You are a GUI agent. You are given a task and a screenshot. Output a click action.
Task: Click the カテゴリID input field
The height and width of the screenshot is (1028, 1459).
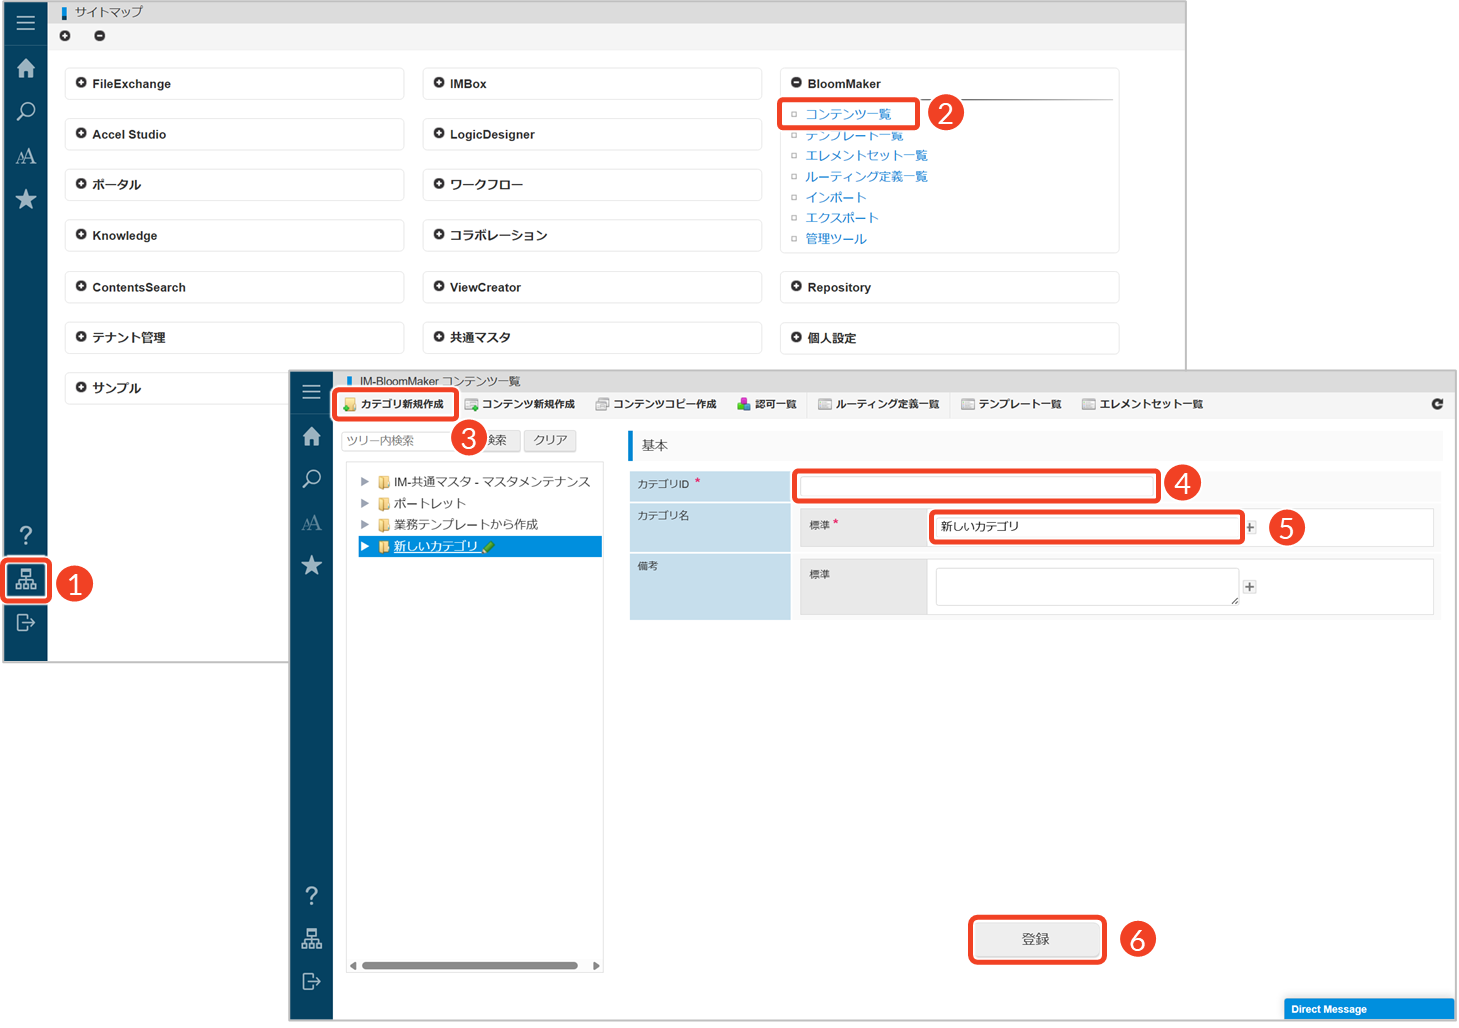pos(976,486)
